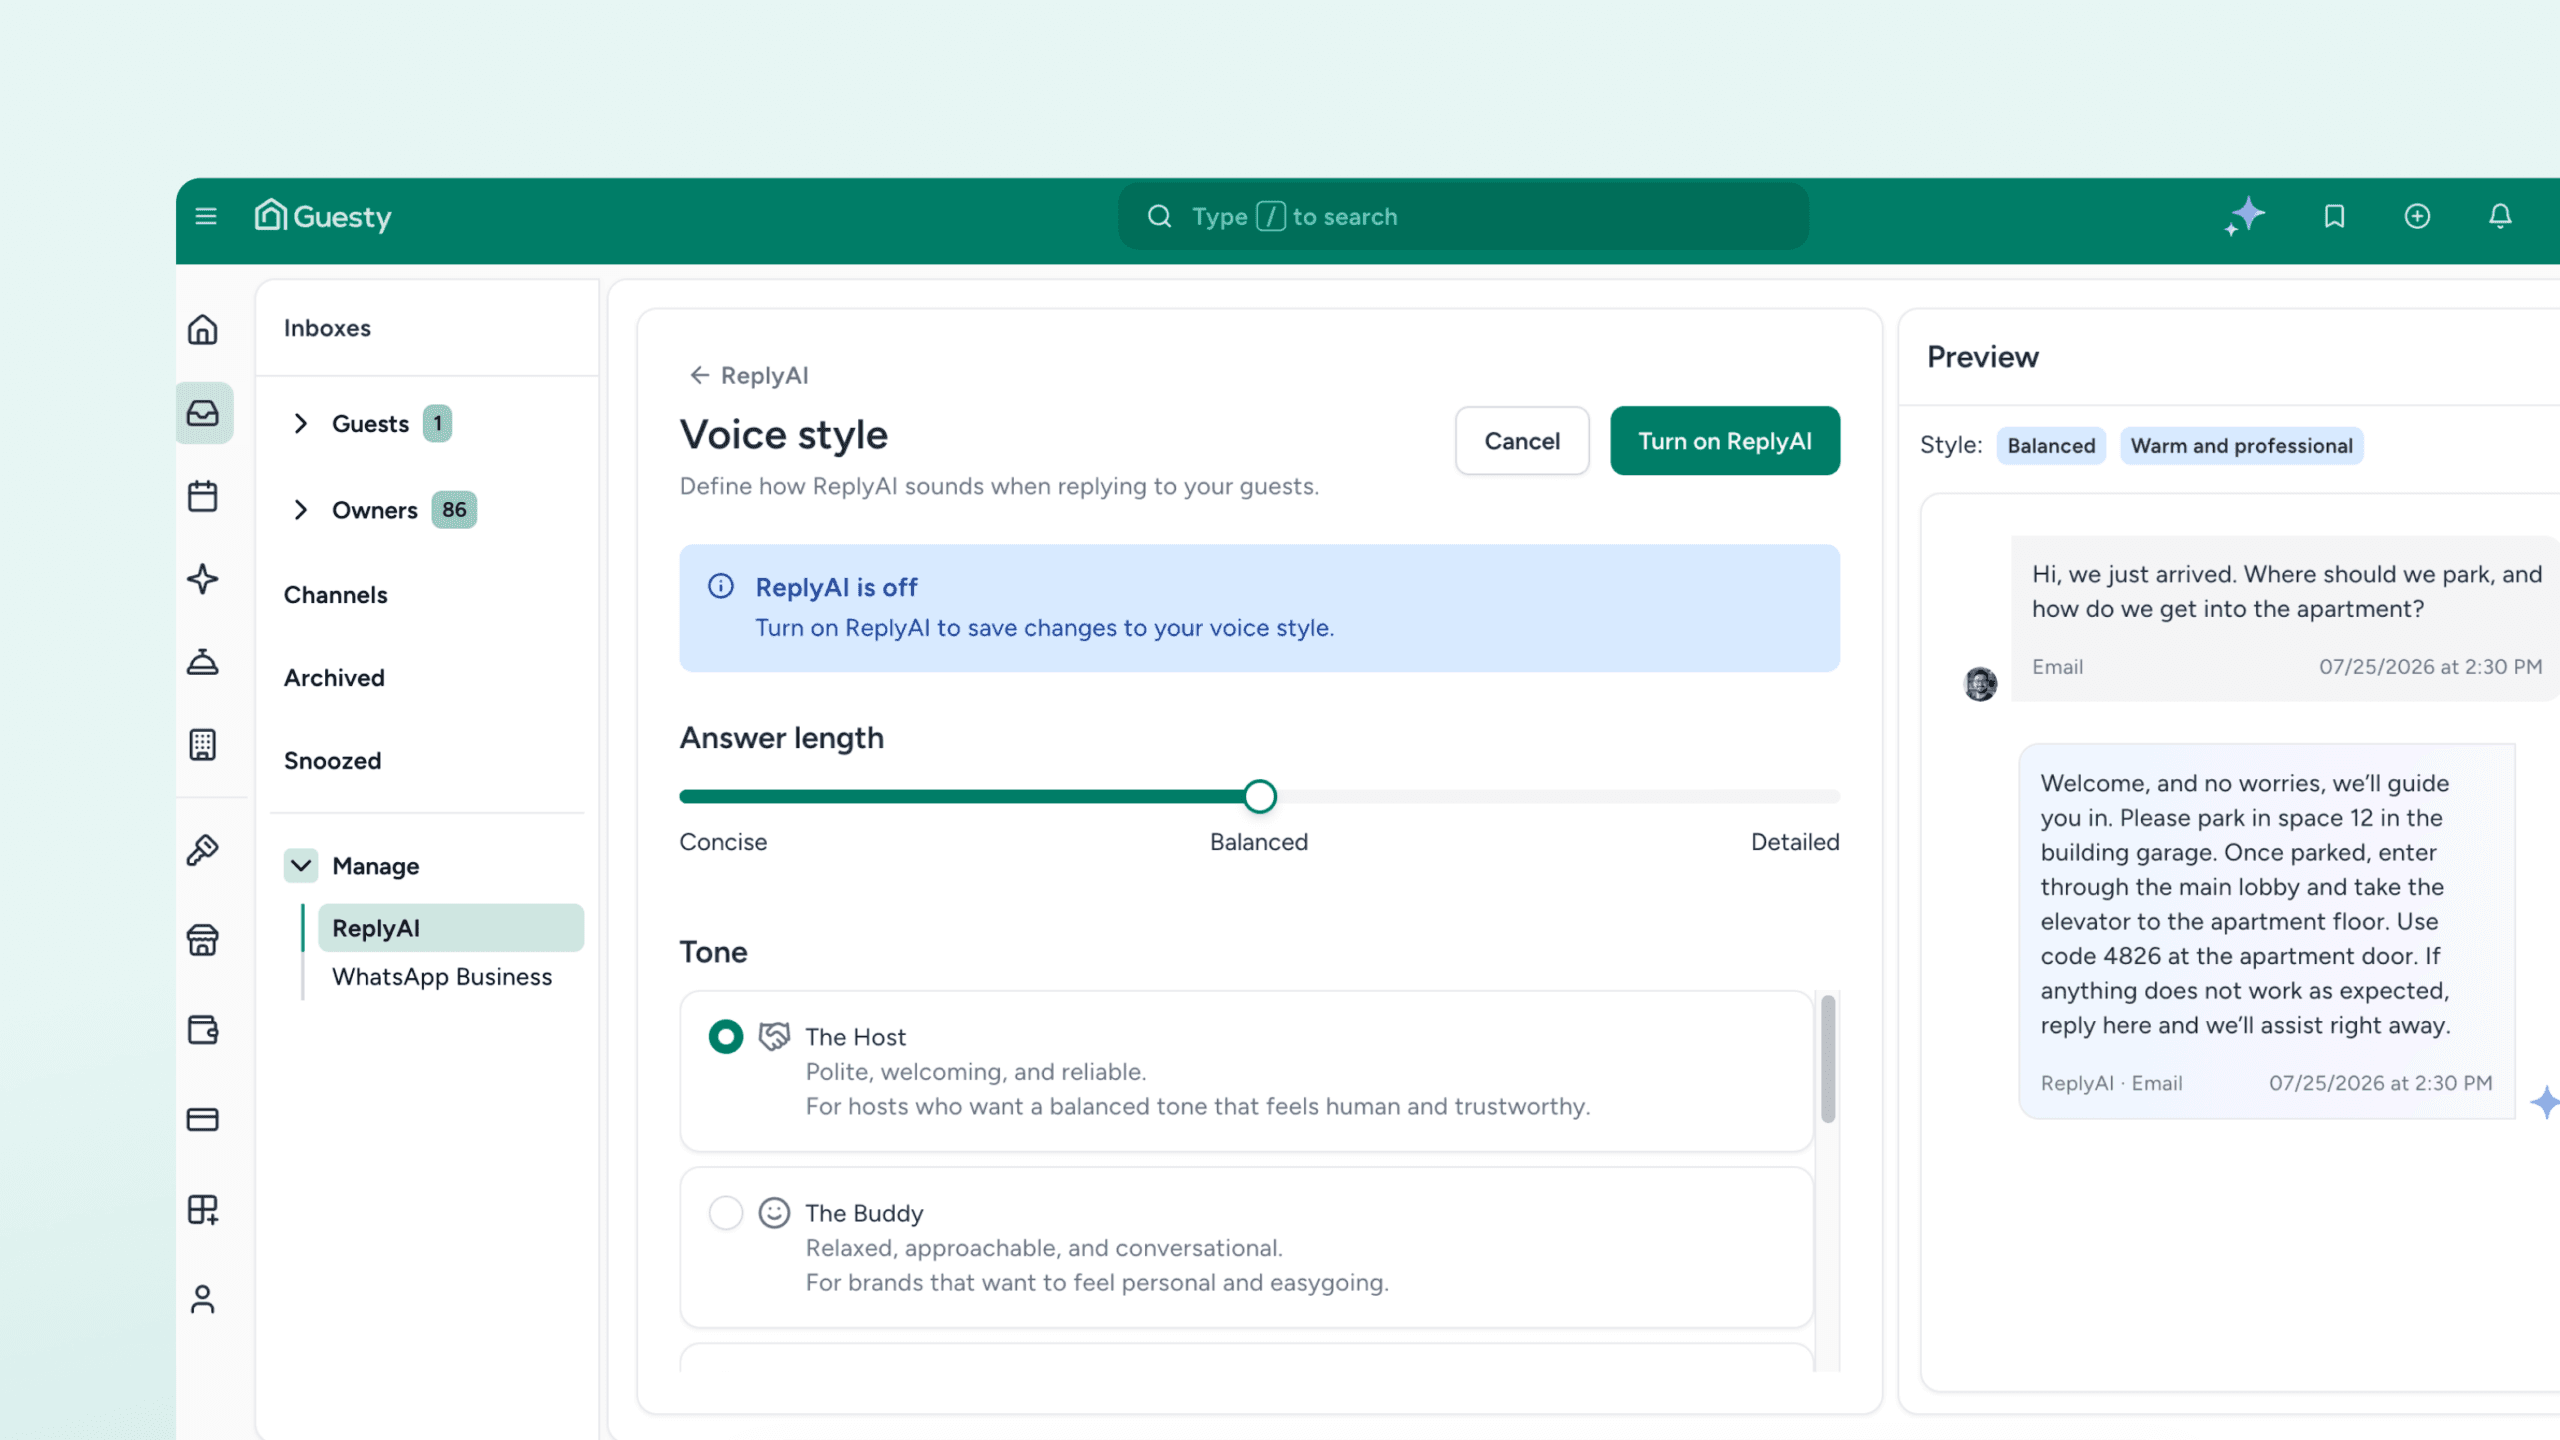This screenshot has width=2560, height=1440.
Task: Click the Cancel button
Action: (1522, 441)
